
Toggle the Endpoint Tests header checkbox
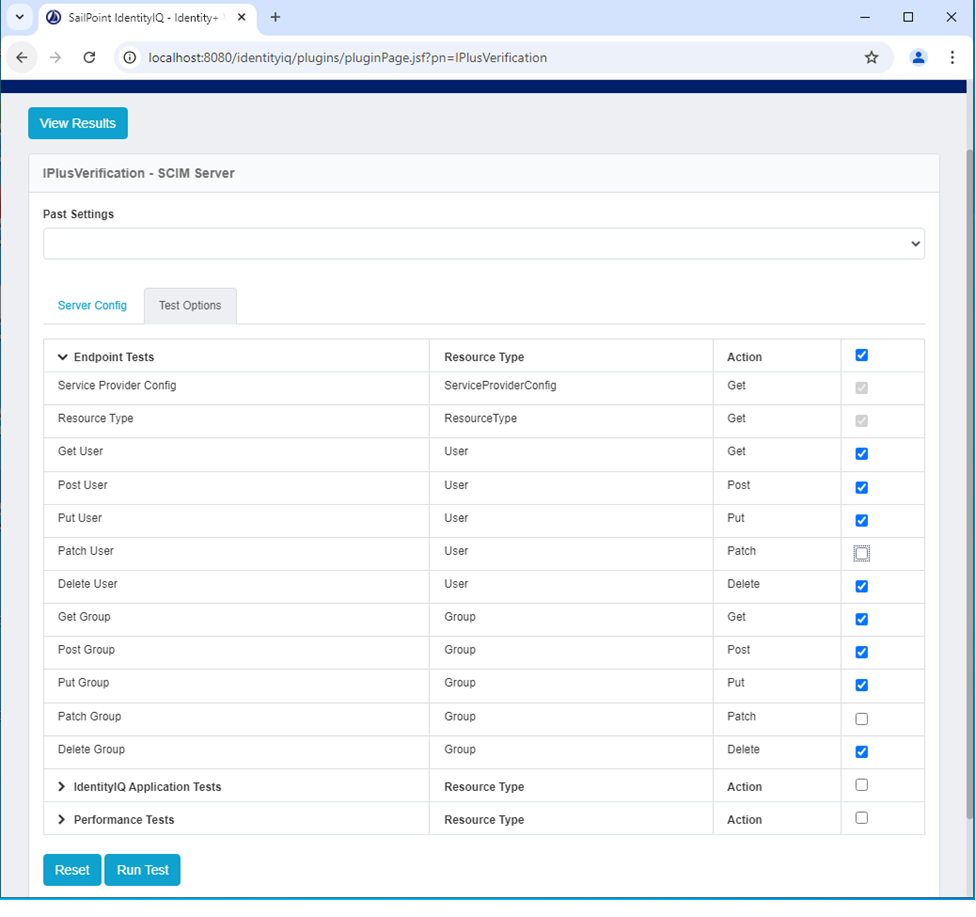tap(862, 355)
